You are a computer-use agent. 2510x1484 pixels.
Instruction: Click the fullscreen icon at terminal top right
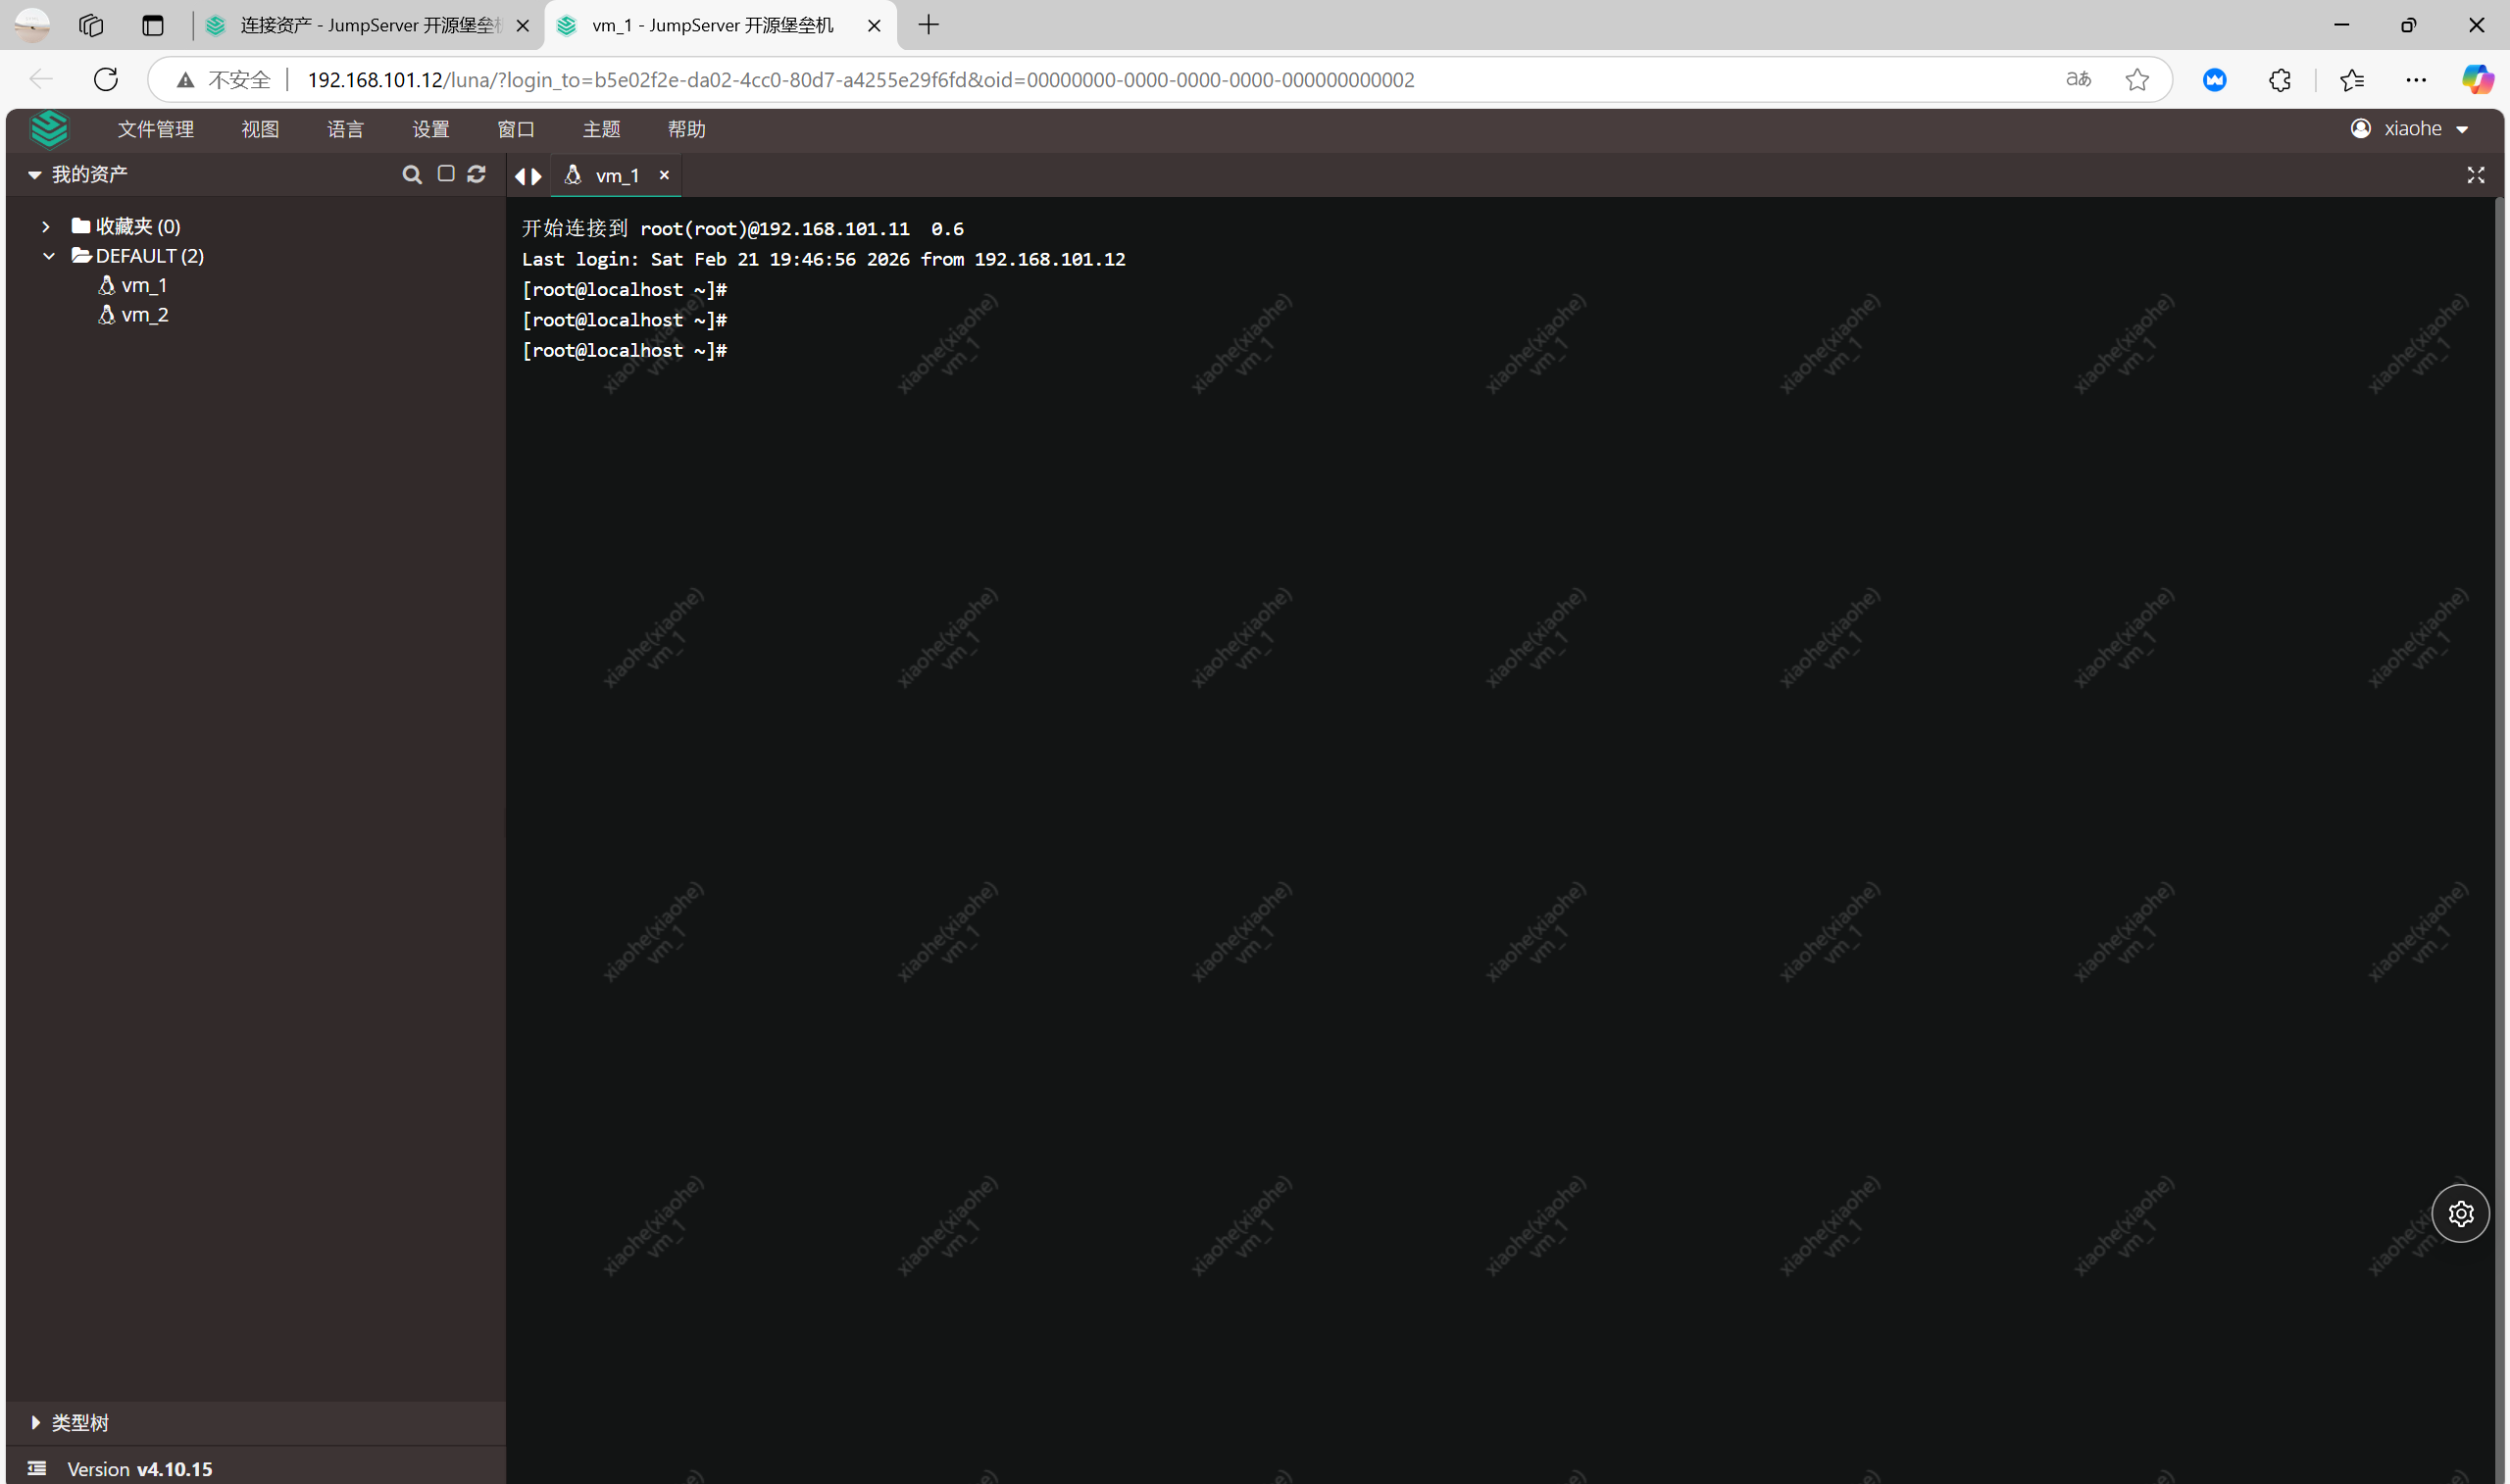(x=2475, y=175)
